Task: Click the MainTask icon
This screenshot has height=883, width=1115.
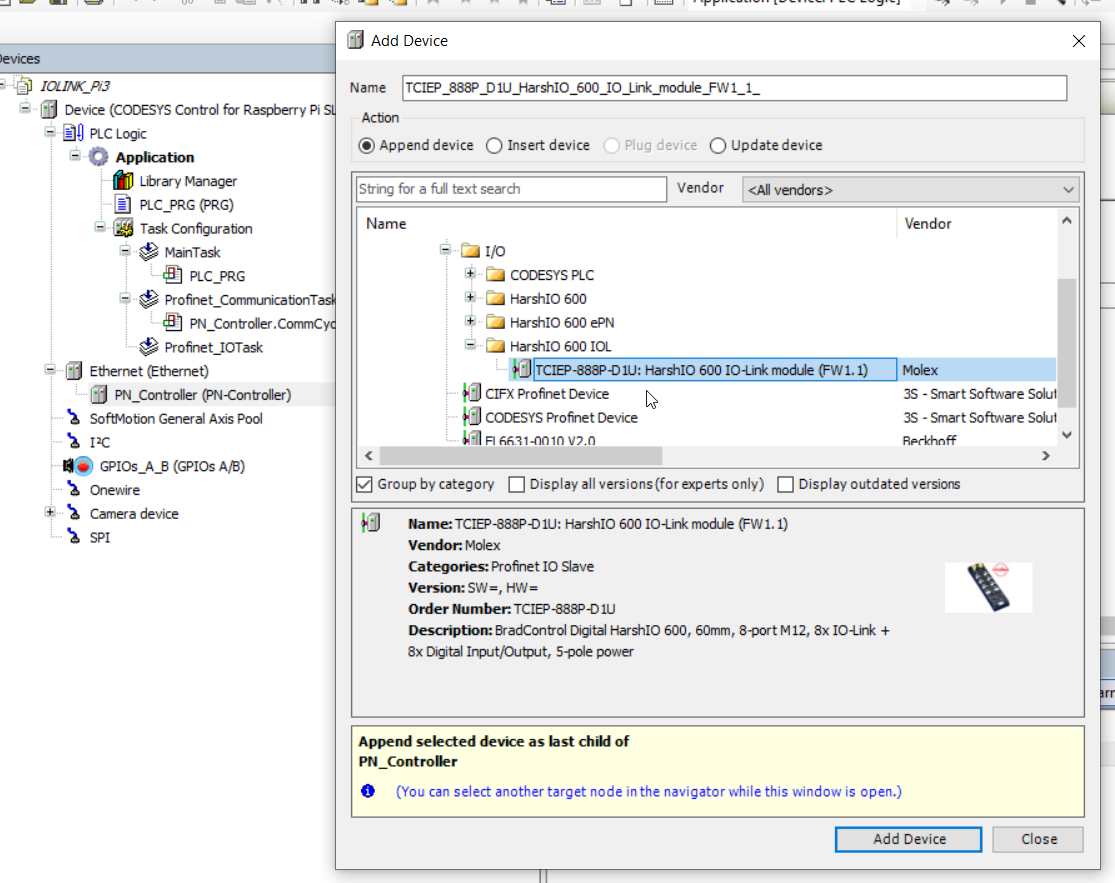Action: (x=149, y=252)
